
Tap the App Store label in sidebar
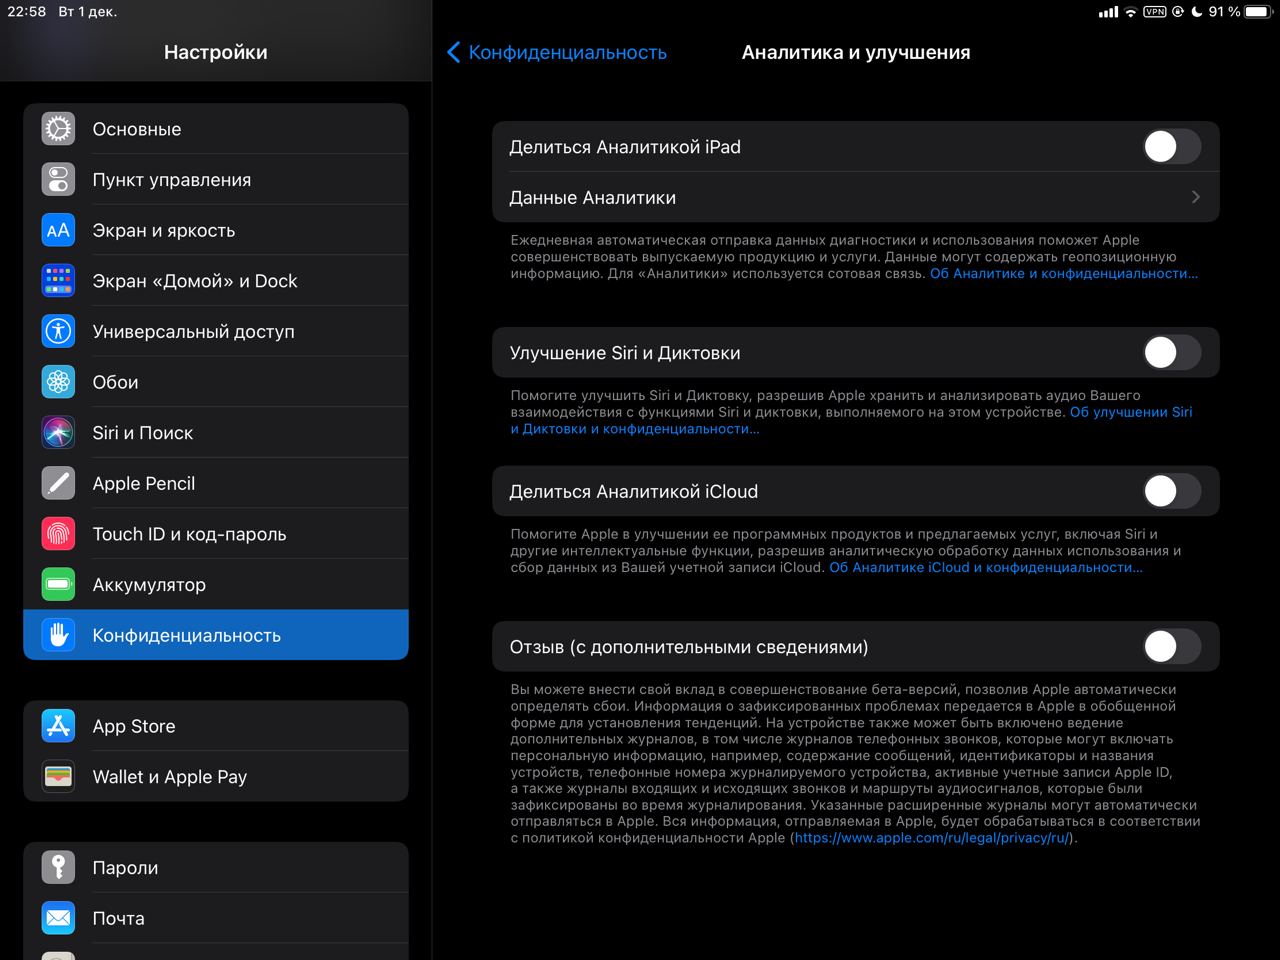coord(134,726)
